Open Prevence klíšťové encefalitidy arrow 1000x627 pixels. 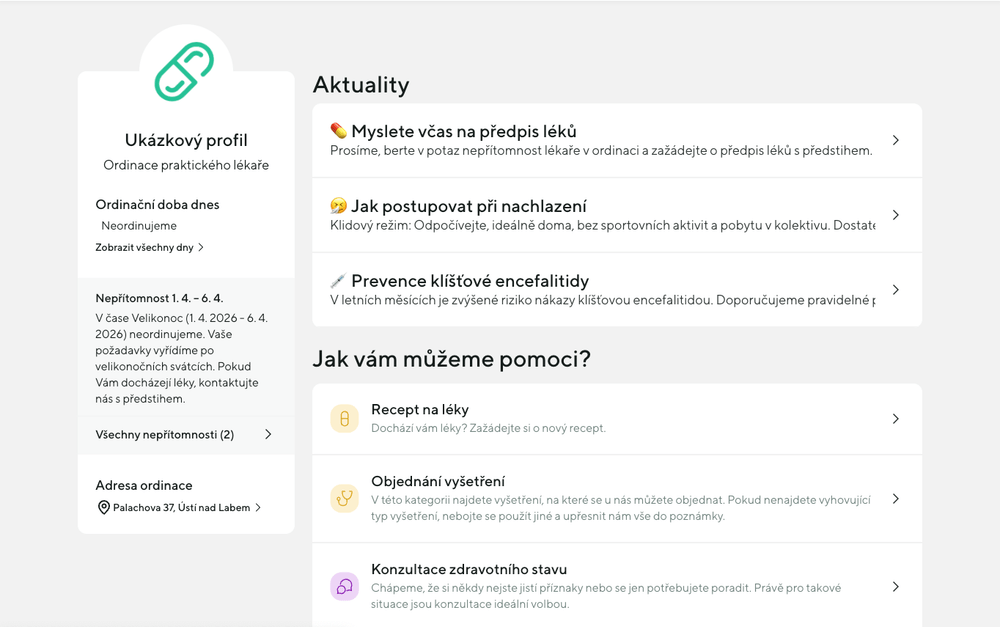tap(896, 290)
